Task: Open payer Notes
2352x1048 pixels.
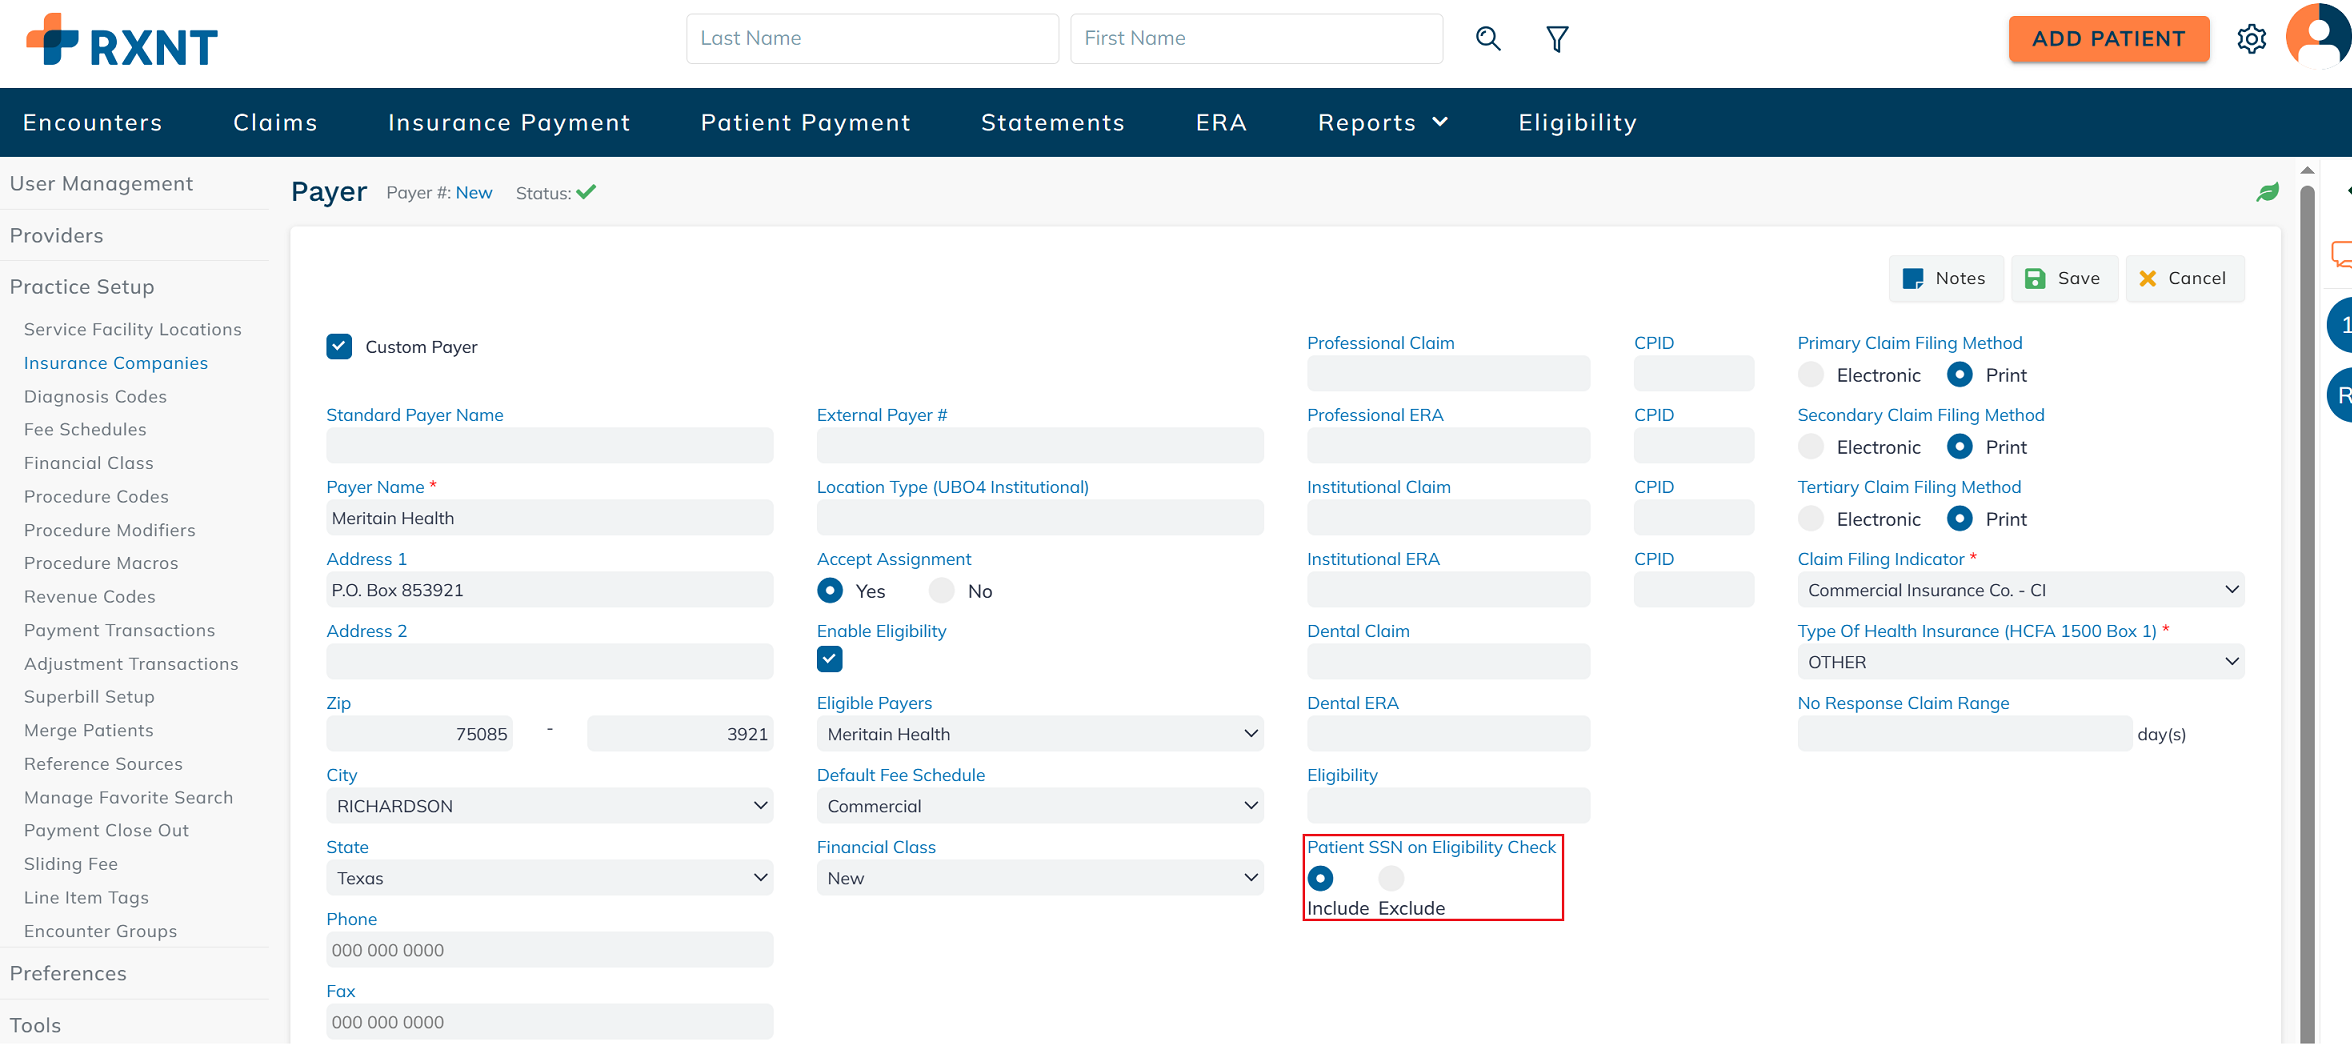Action: [1944, 279]
